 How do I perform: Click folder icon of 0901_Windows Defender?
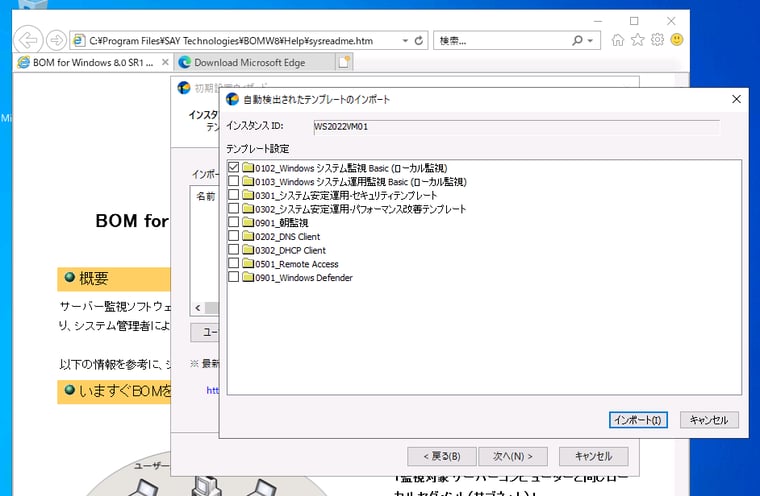248,277
